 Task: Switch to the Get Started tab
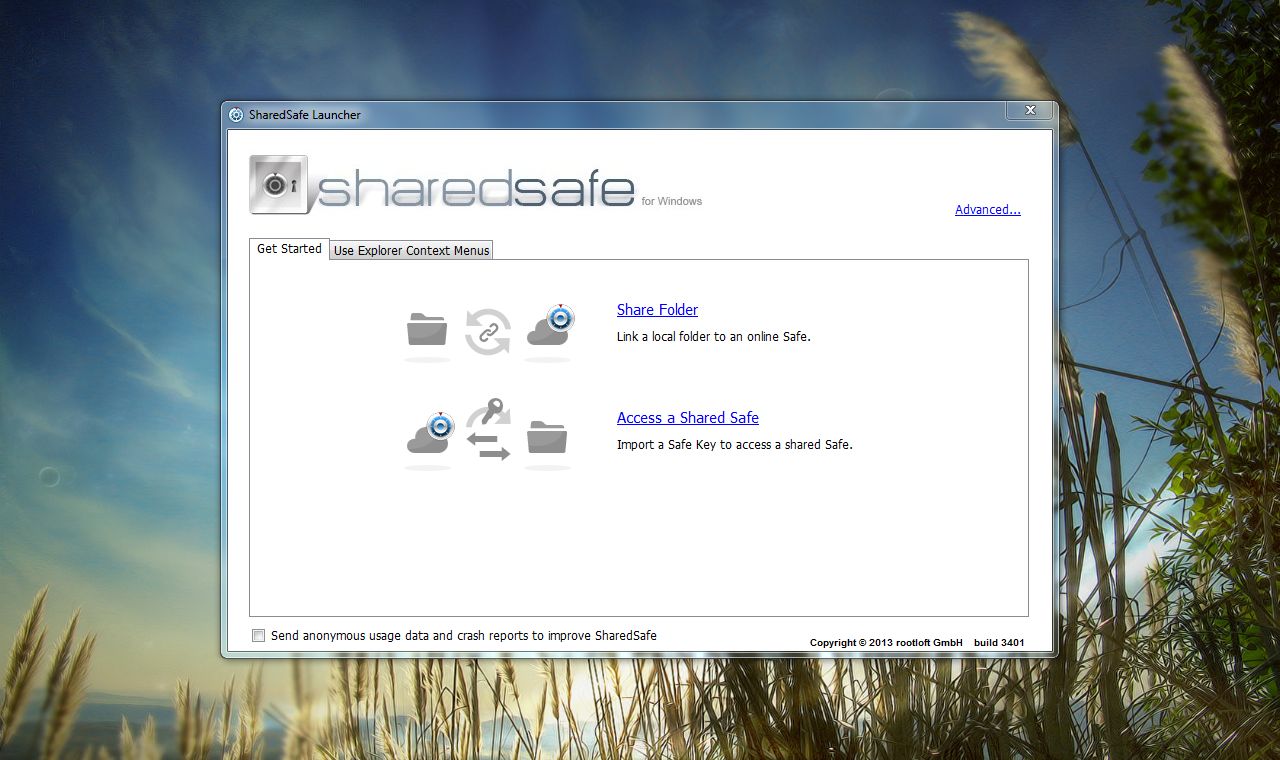click(289, 249)
